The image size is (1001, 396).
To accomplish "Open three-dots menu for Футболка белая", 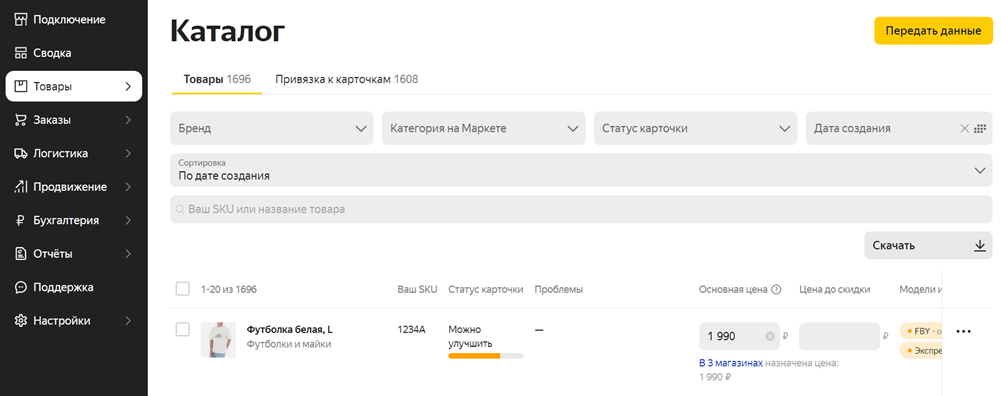I will [x=963, y=331].
